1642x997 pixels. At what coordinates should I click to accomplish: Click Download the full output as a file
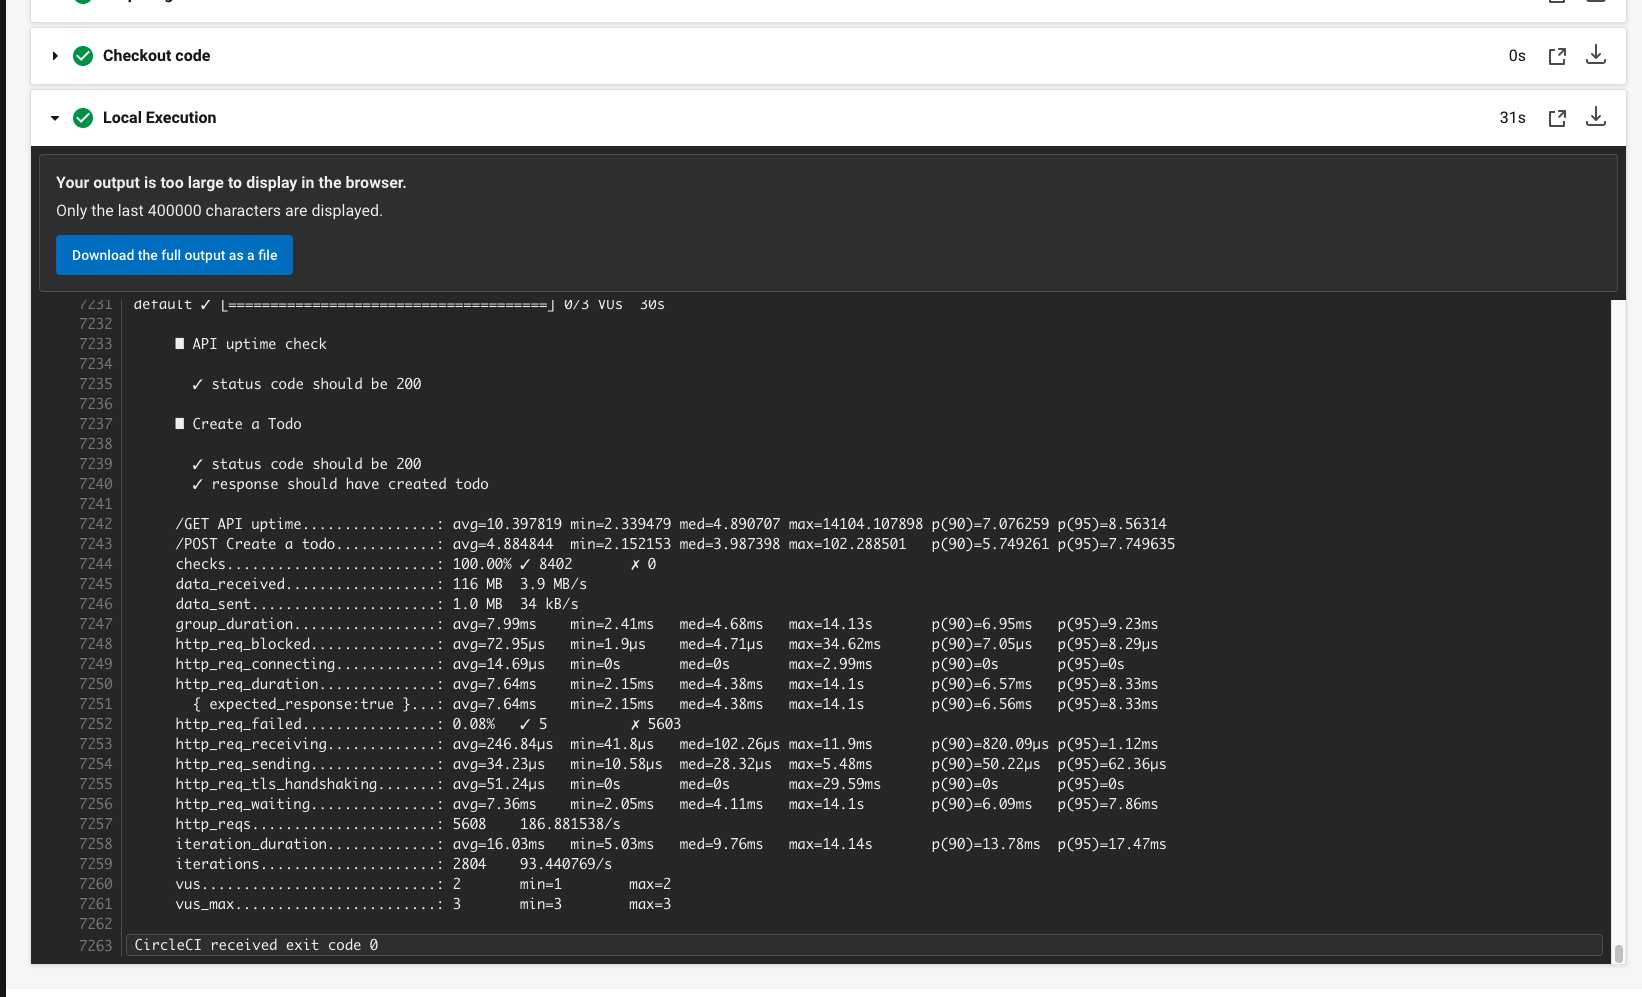pos(174,255)
